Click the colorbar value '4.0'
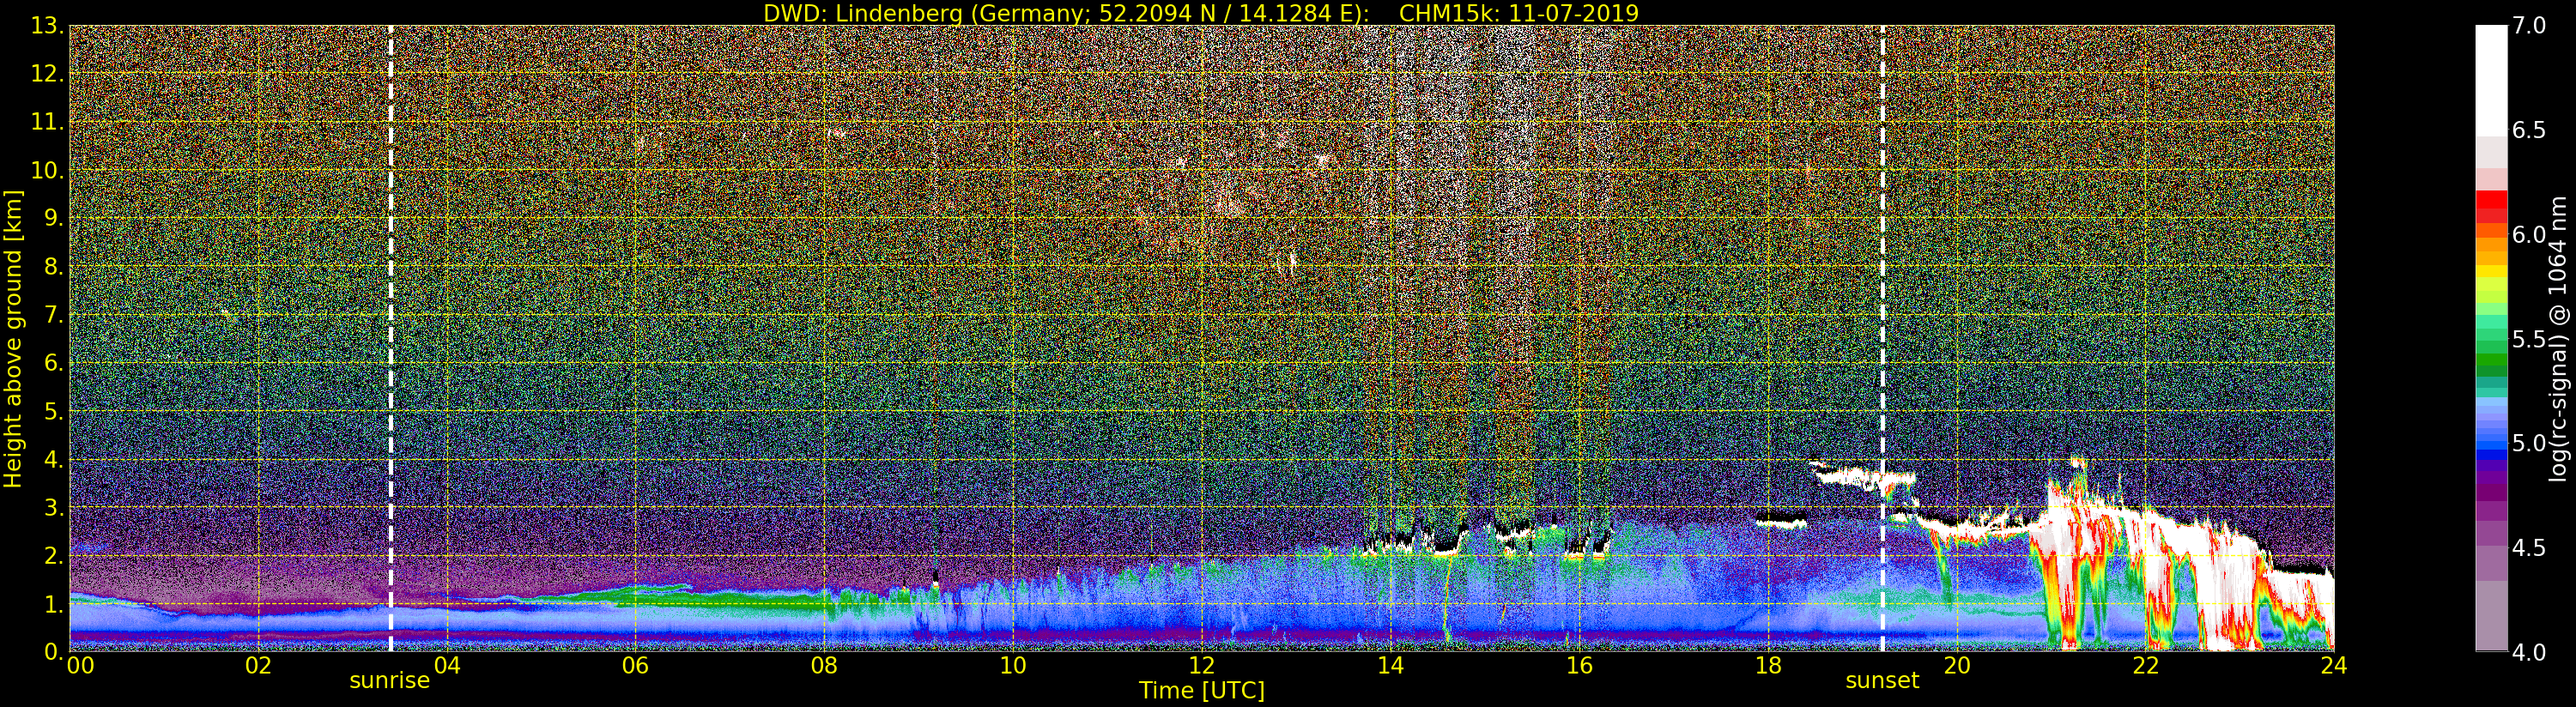2576x707 pixels. pos(2529,652)
